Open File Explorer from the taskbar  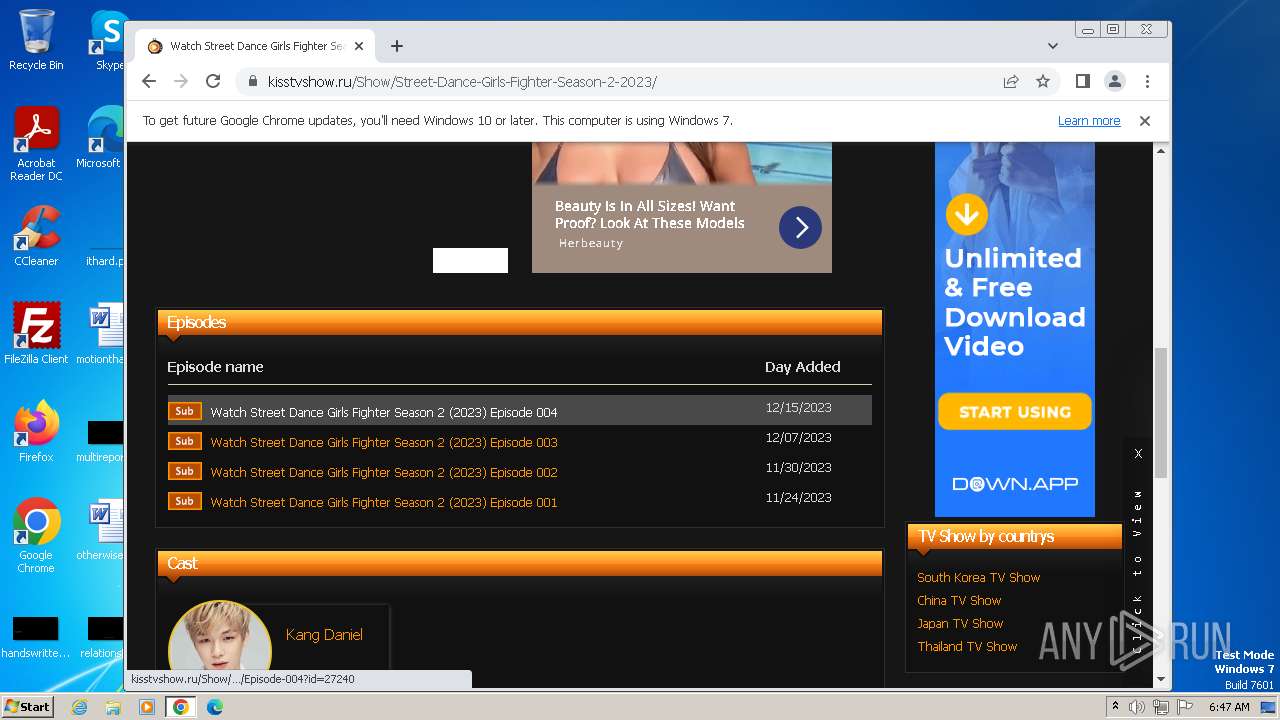pyautogui.click(x=113, y=707)
